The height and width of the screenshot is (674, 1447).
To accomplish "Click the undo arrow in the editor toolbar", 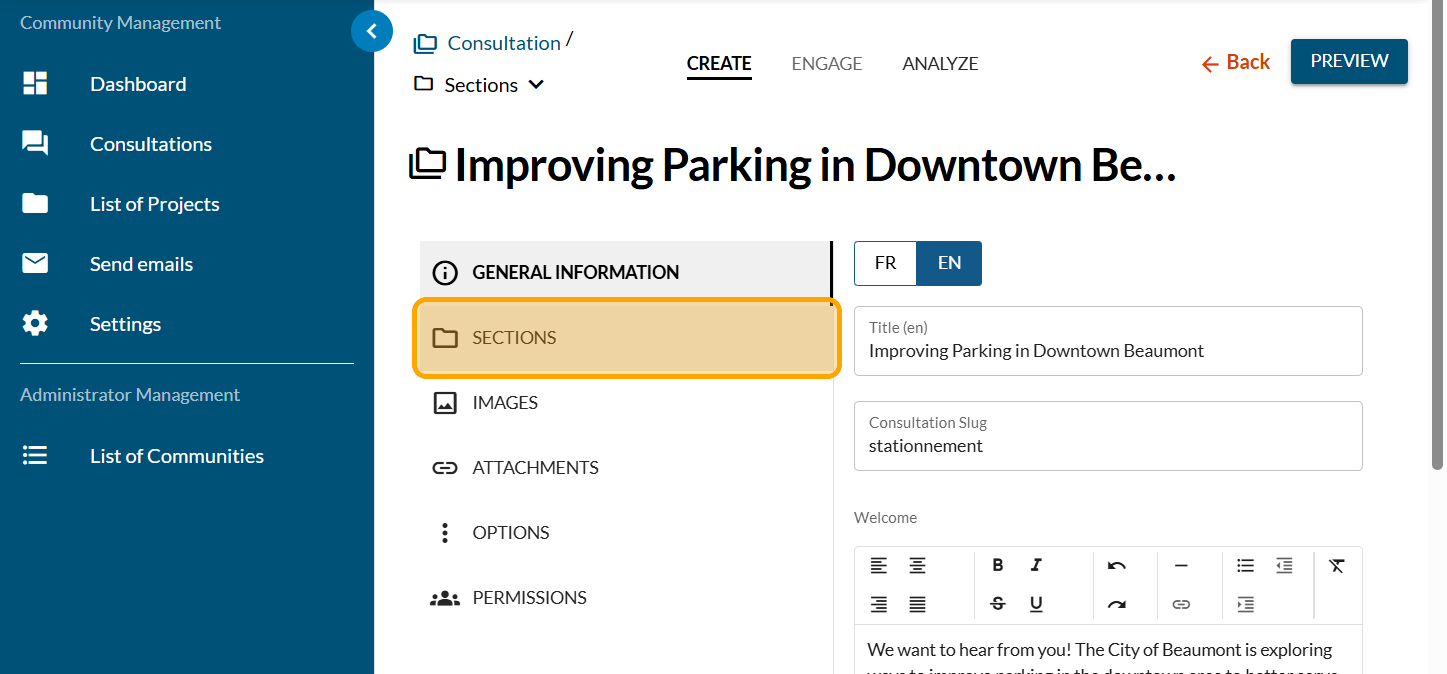I will tap(1117, 566).
